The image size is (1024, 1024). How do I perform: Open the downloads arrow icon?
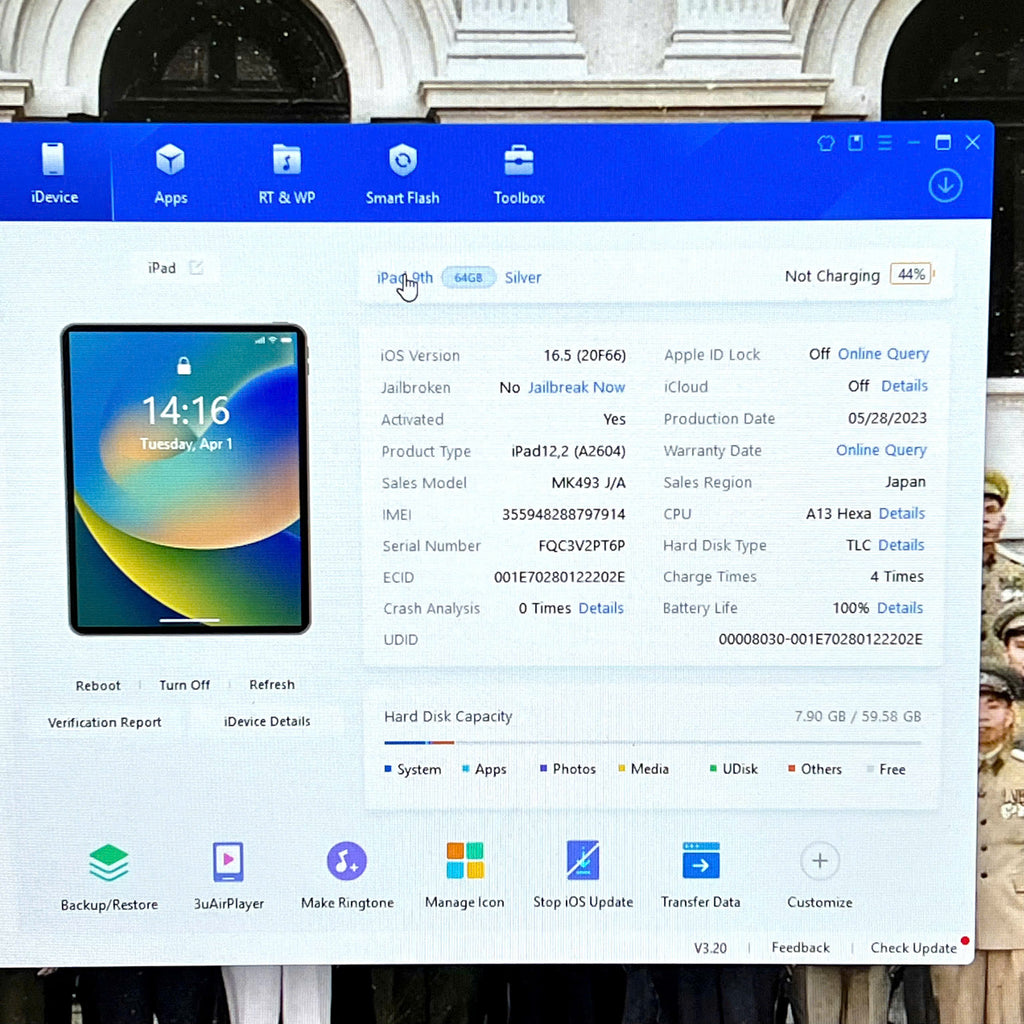(945, 185)
